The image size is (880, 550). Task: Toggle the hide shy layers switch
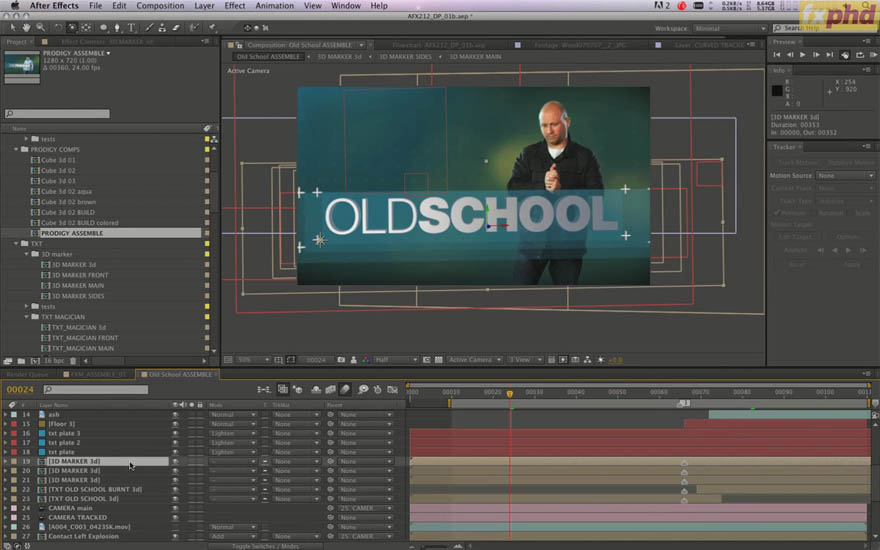pyautogui.click(x=316, y=389)
